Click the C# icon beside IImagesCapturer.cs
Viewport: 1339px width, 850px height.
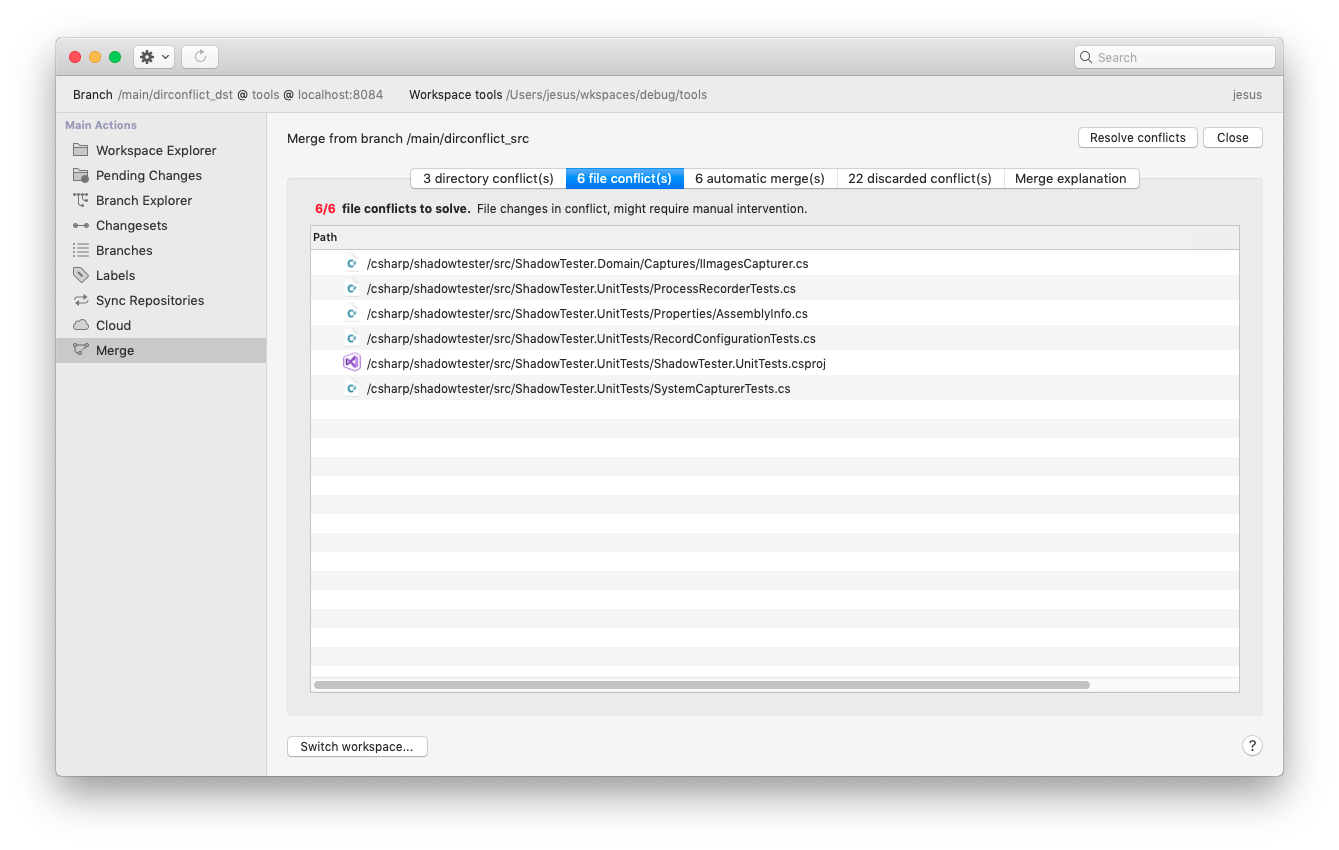[x=352, y=263]
